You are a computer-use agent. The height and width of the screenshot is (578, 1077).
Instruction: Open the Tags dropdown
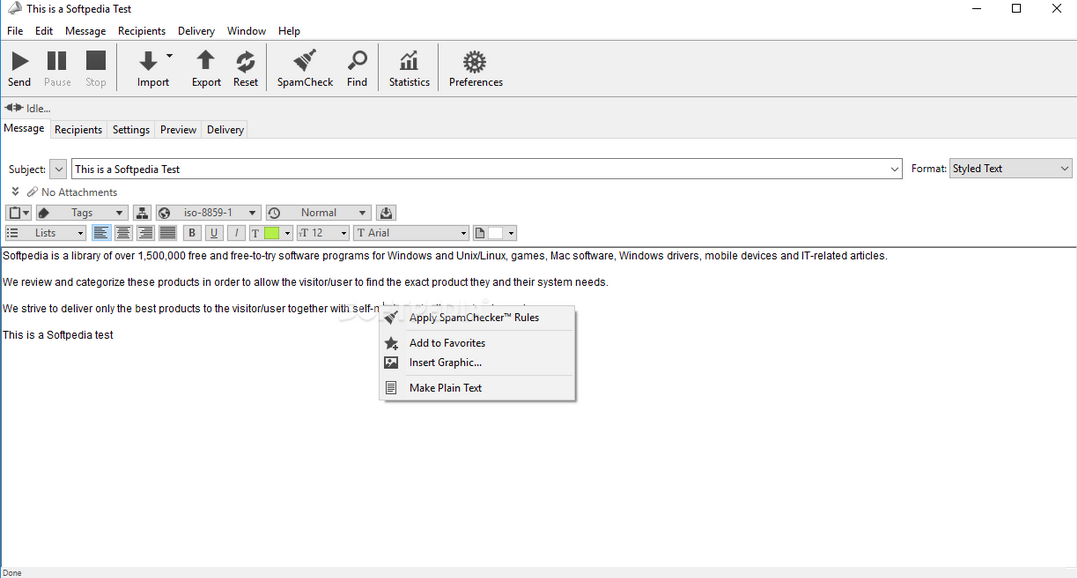[81, 213]
